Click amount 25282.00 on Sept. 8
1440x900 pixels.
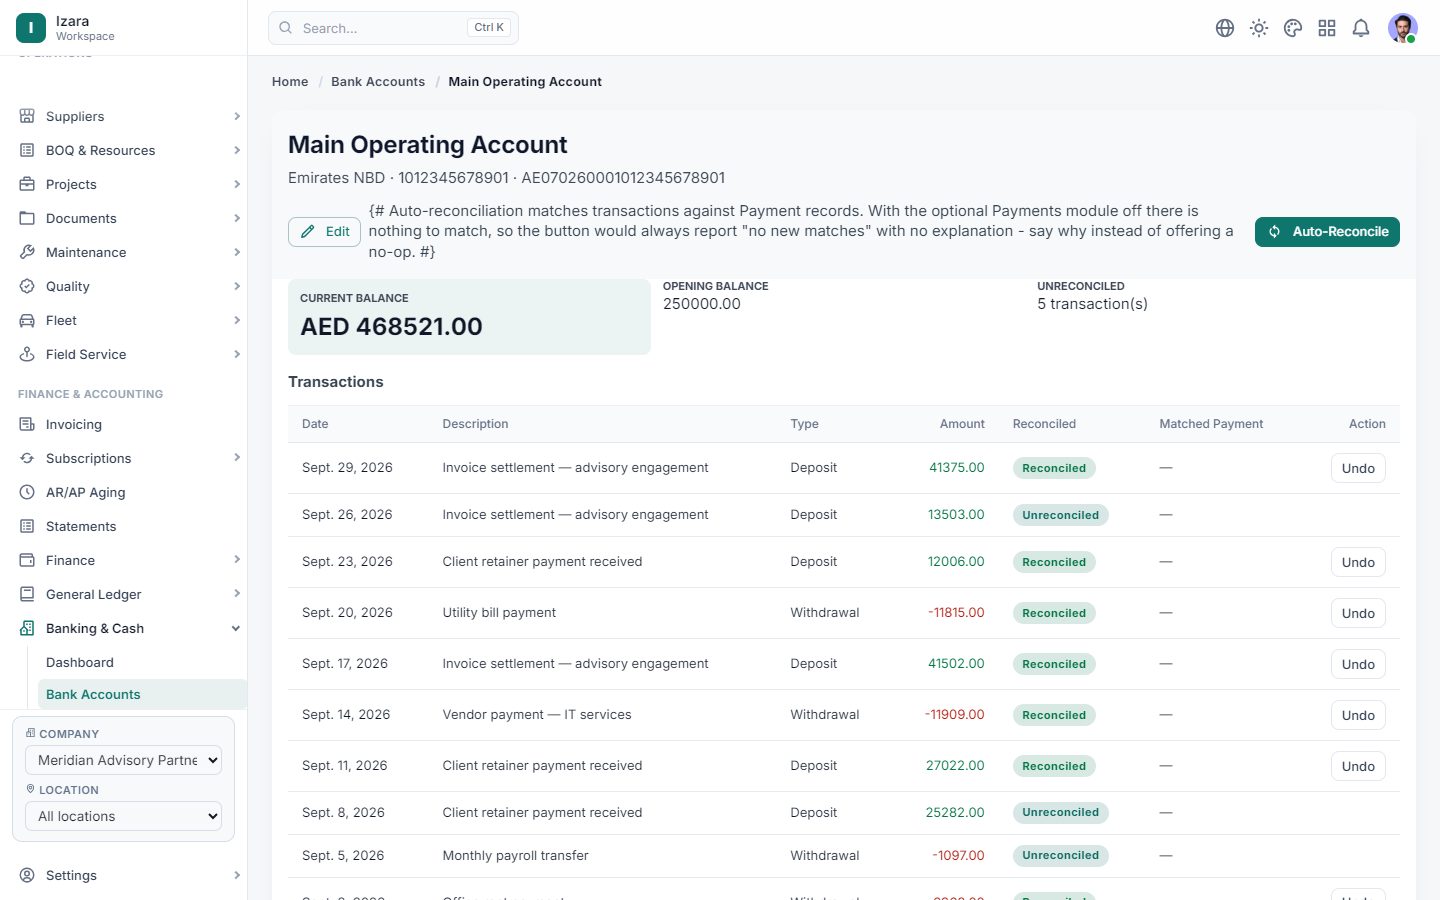955,812
